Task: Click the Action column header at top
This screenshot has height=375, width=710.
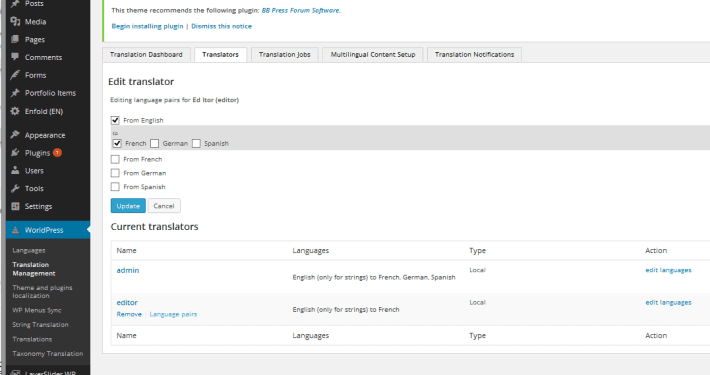Action: tap(656, 250)
